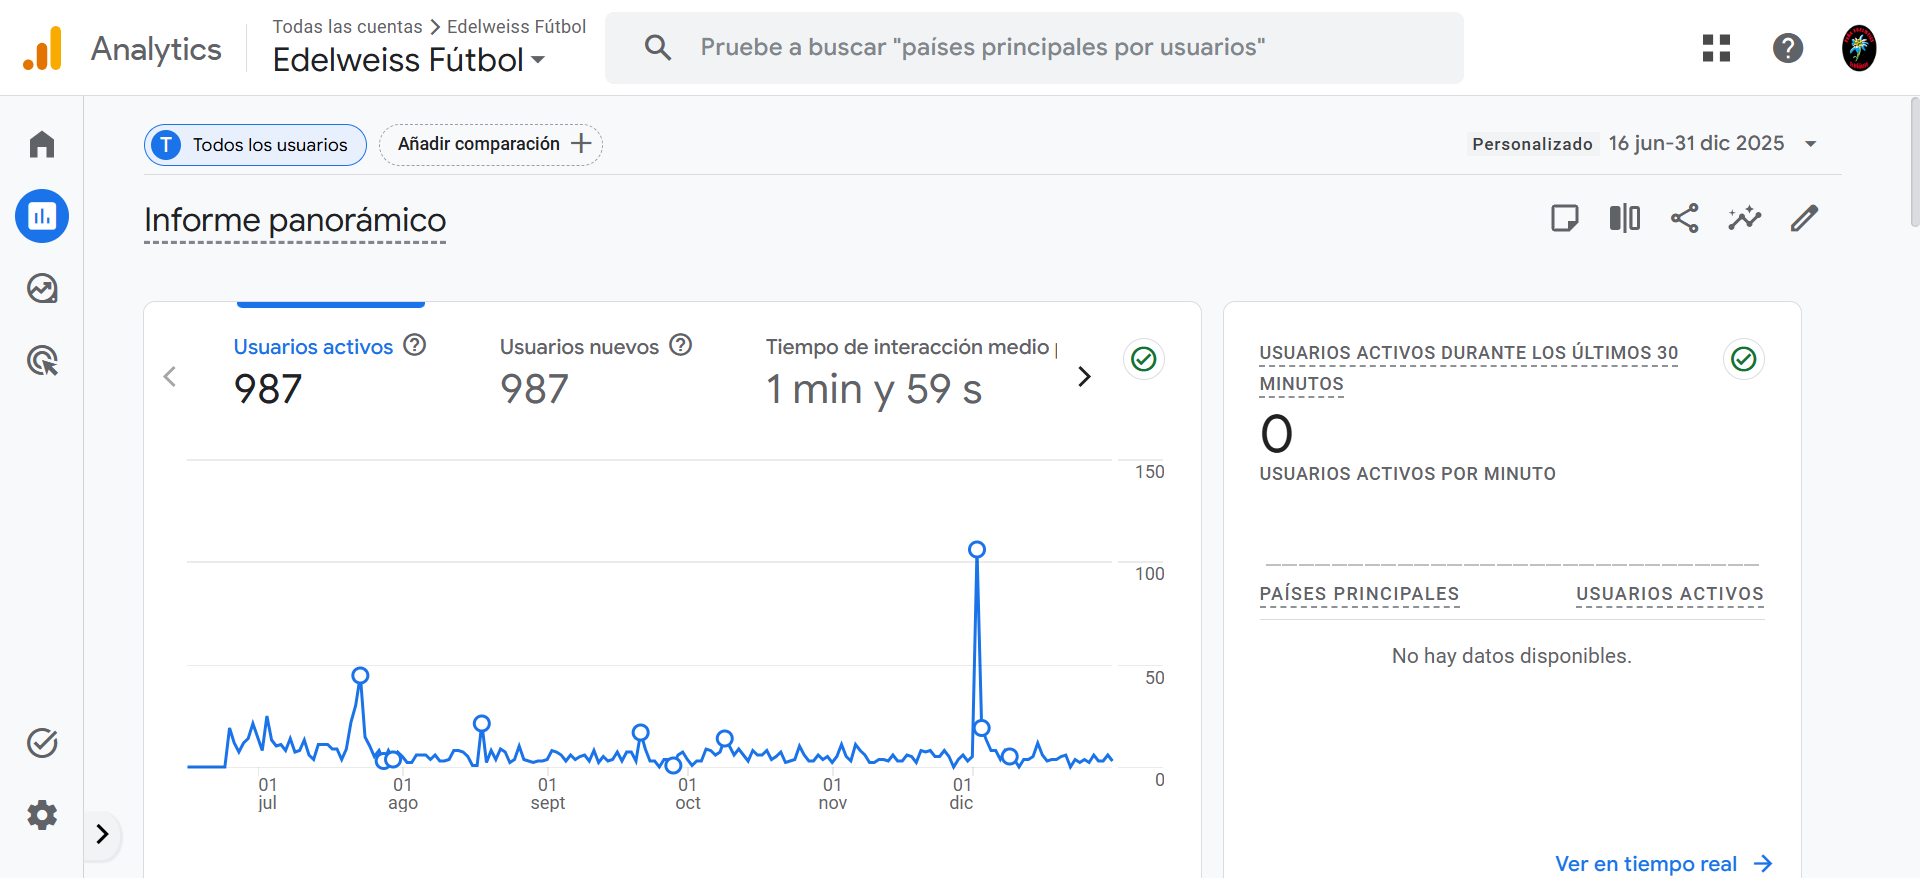The image size is (1920, 878).
Task: Click help icon next to Usuarios activos
Action: point(415,345)
